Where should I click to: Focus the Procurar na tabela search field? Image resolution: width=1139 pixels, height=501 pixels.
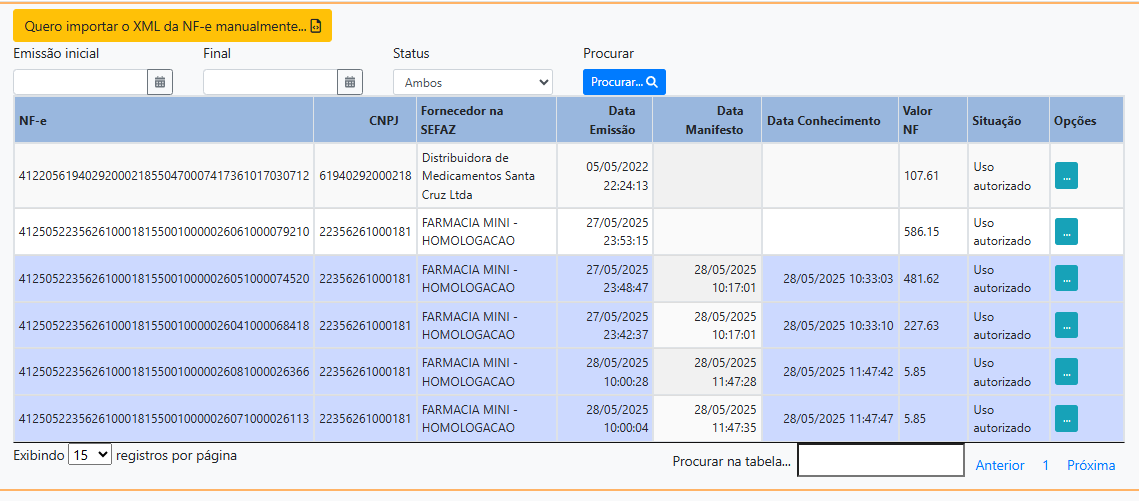click(880, 460)
